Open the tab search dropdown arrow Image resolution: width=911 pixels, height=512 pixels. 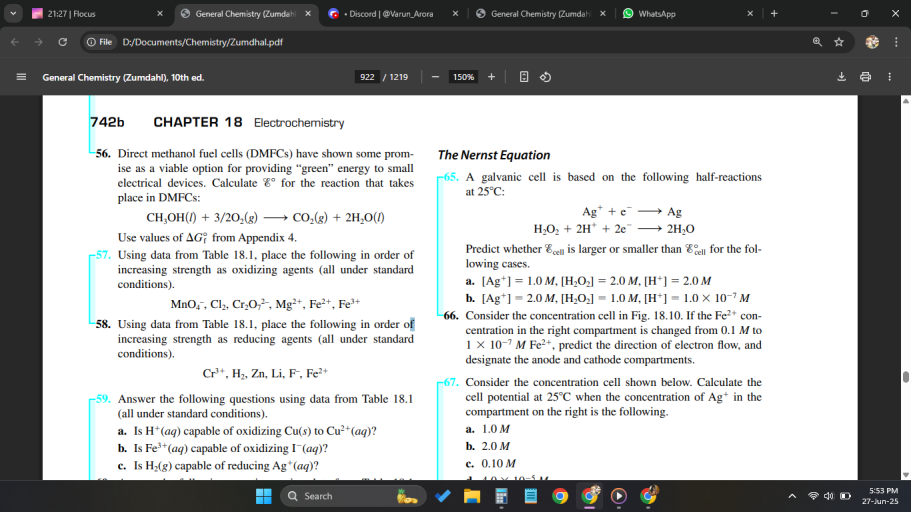pos(13,13)
